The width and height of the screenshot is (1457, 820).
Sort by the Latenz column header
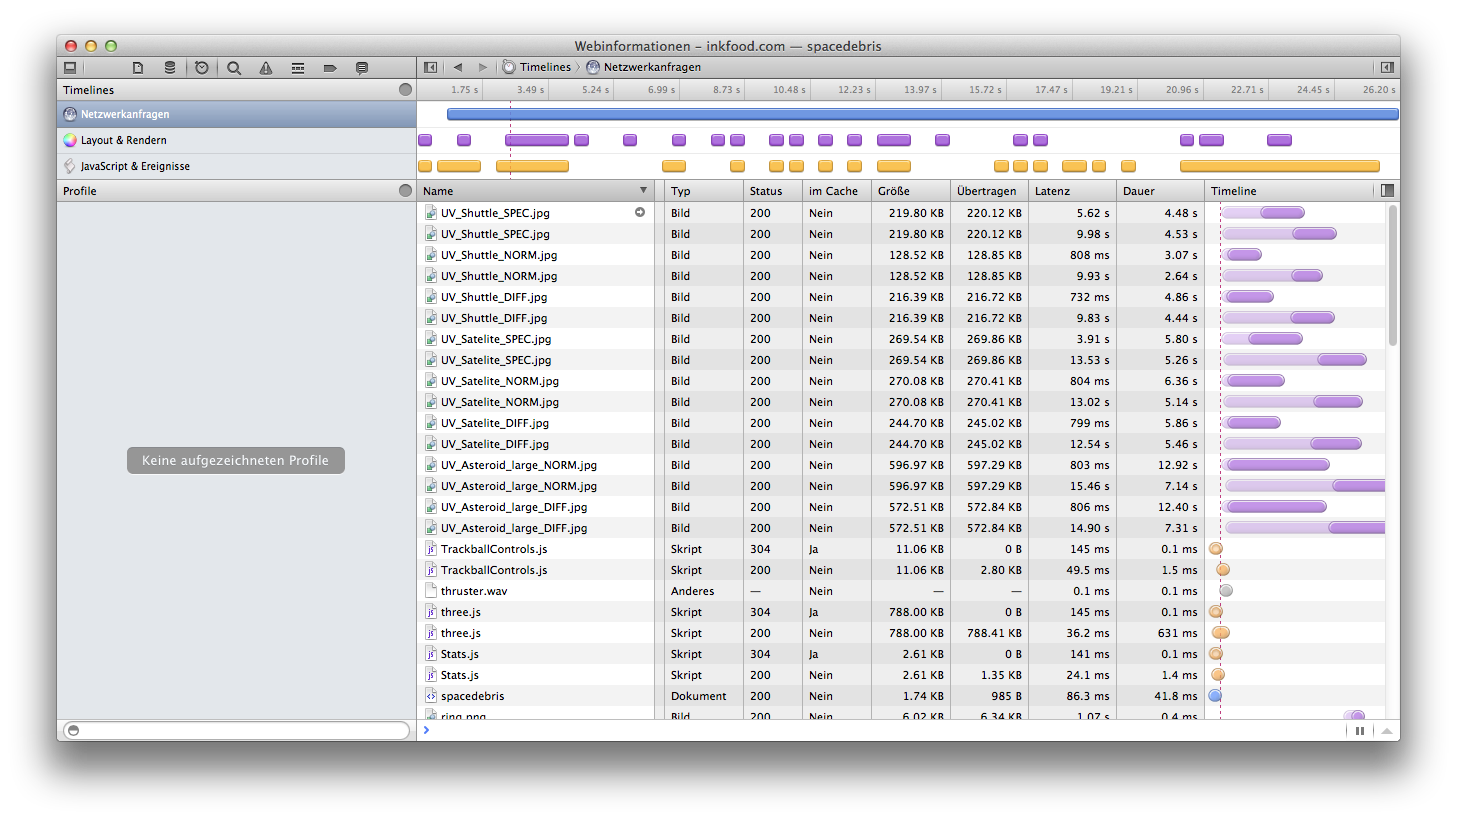(1071, 191)
